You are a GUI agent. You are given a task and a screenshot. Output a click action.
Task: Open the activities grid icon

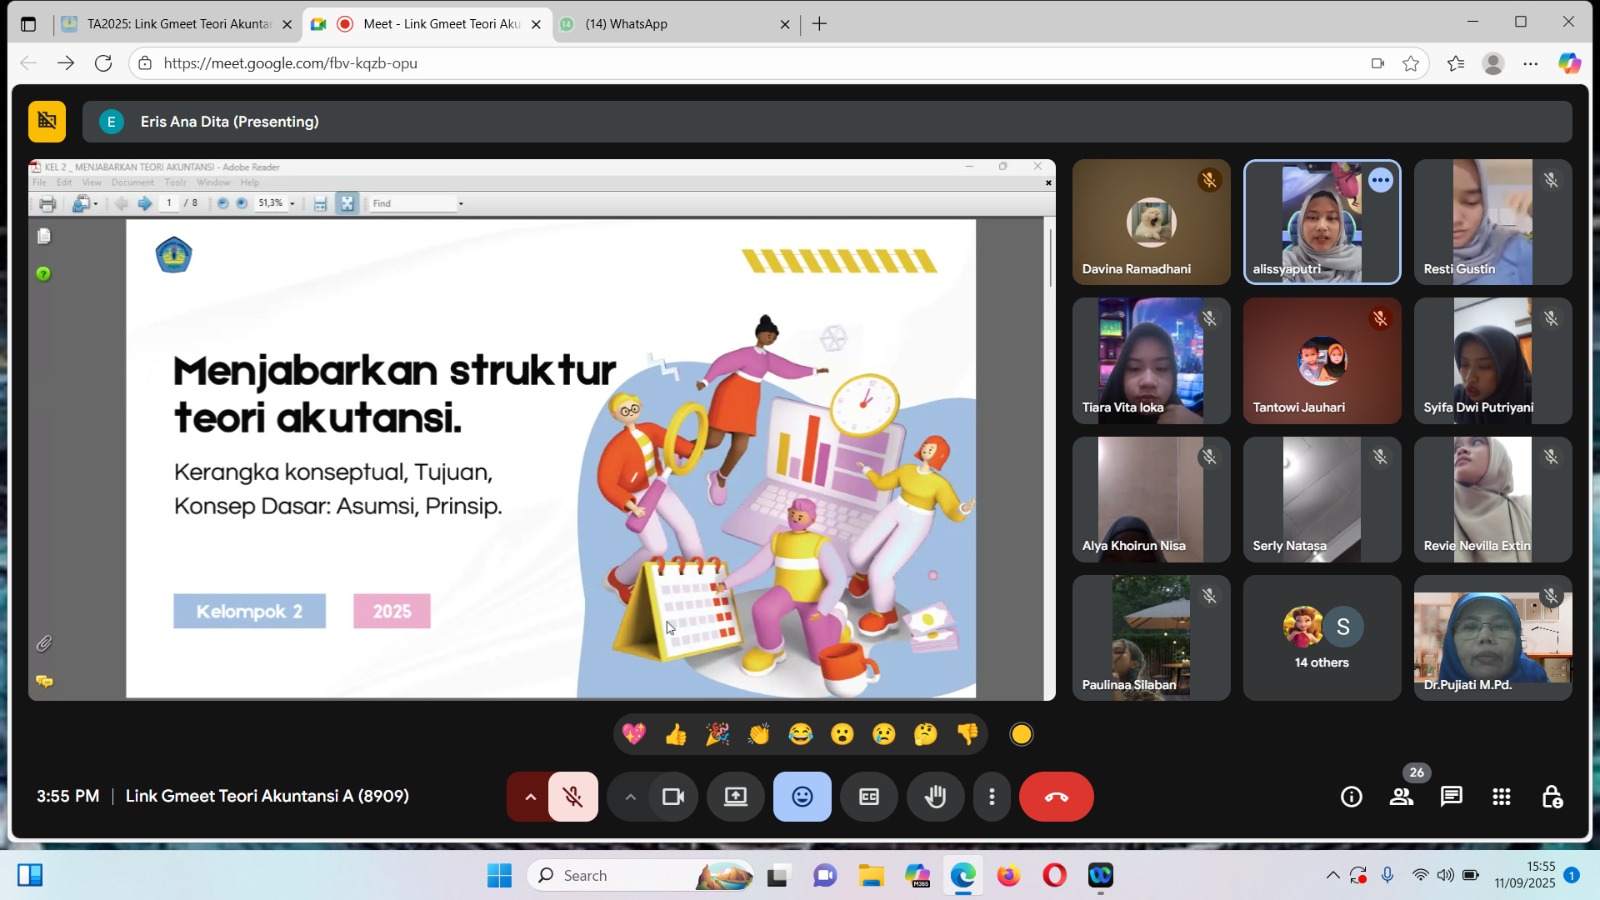pyautogui.click(x=1501, y=797)
